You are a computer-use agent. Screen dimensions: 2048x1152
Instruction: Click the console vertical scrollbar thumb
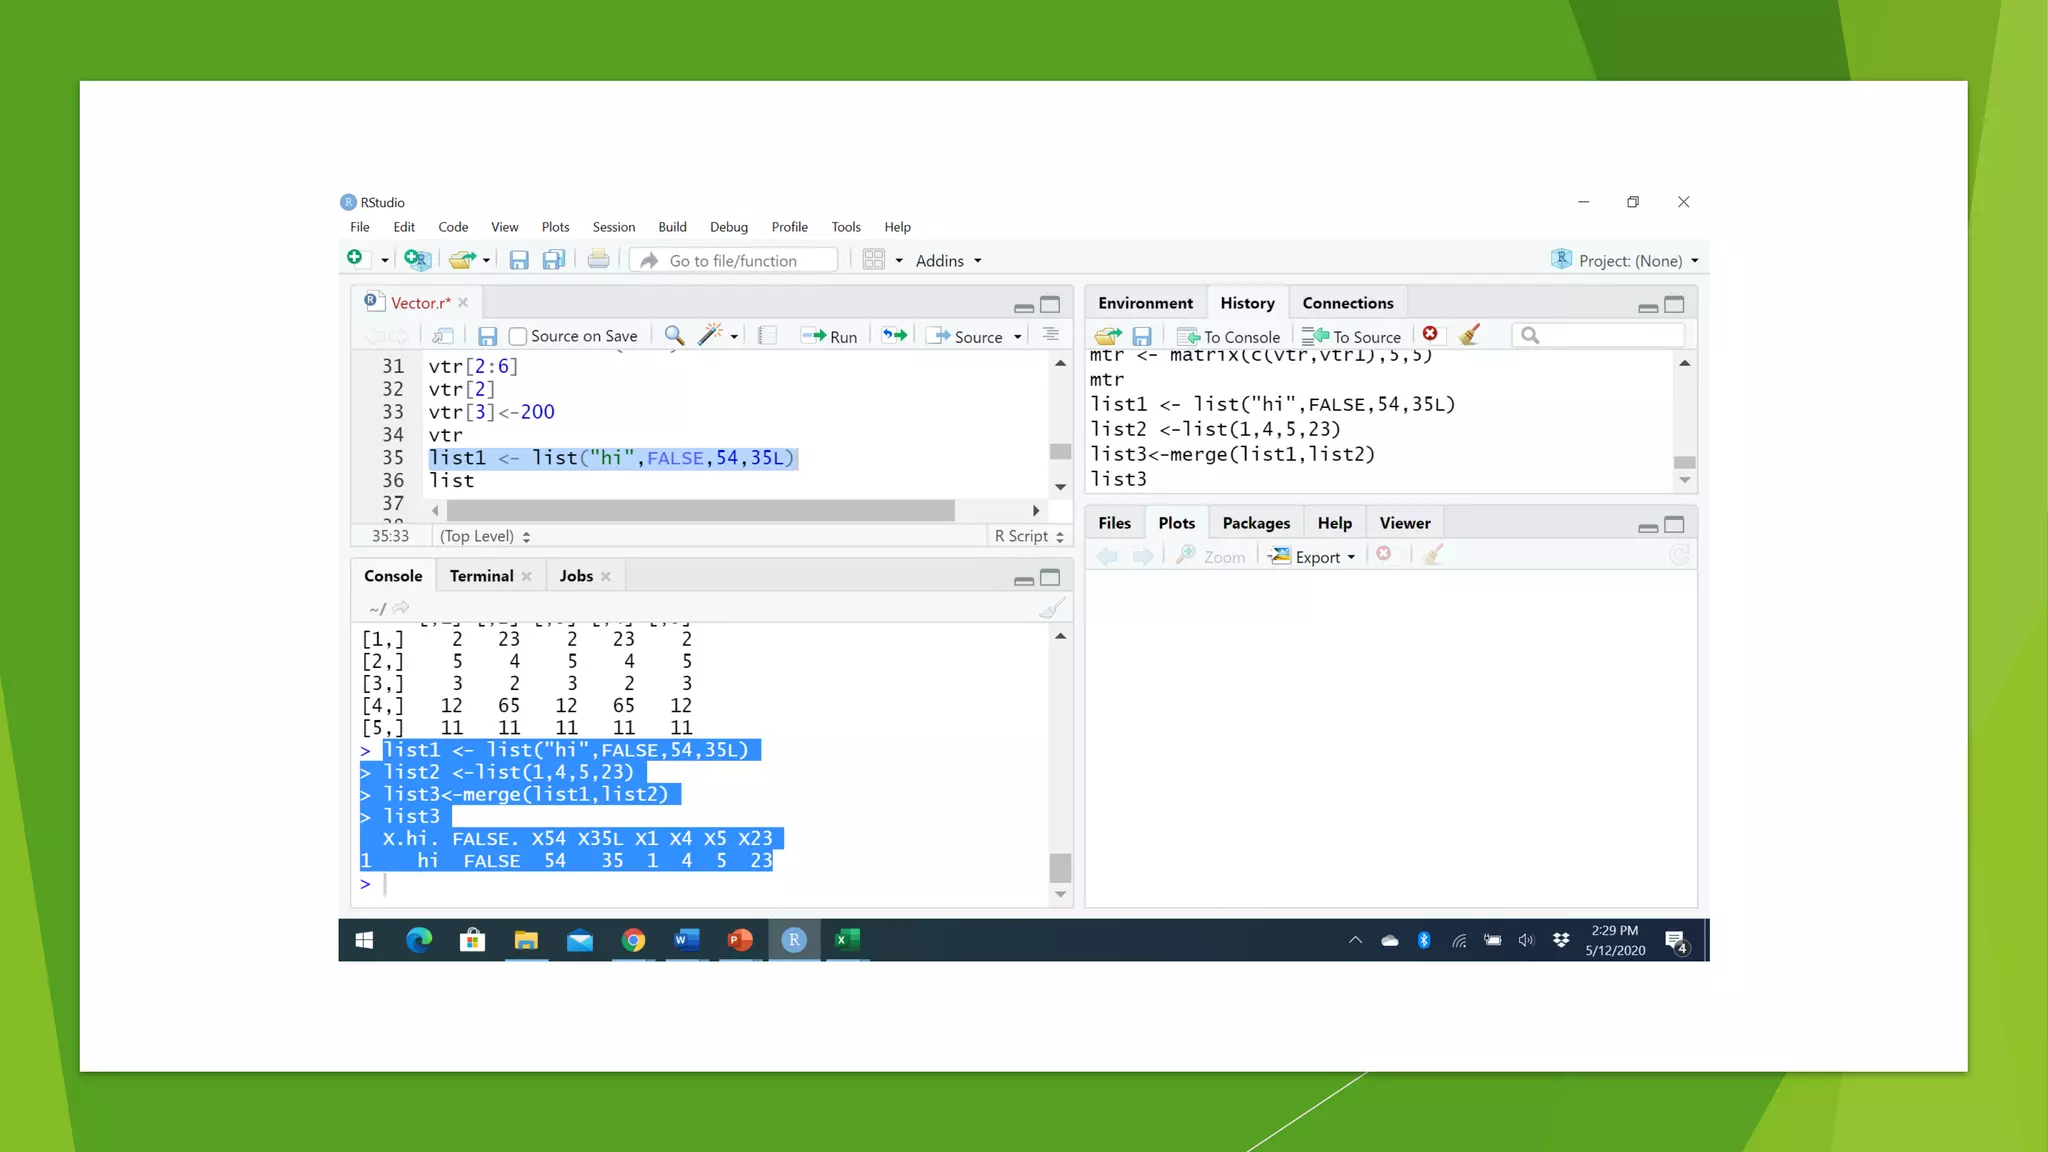click(x=1060, y=867)
